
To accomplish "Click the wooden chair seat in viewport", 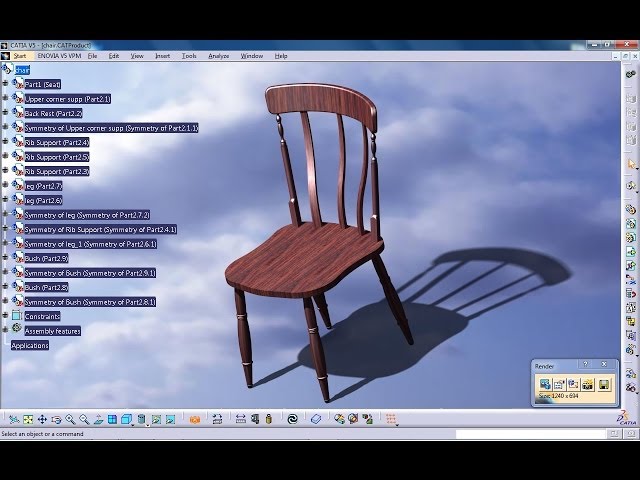I will [302, 259].
